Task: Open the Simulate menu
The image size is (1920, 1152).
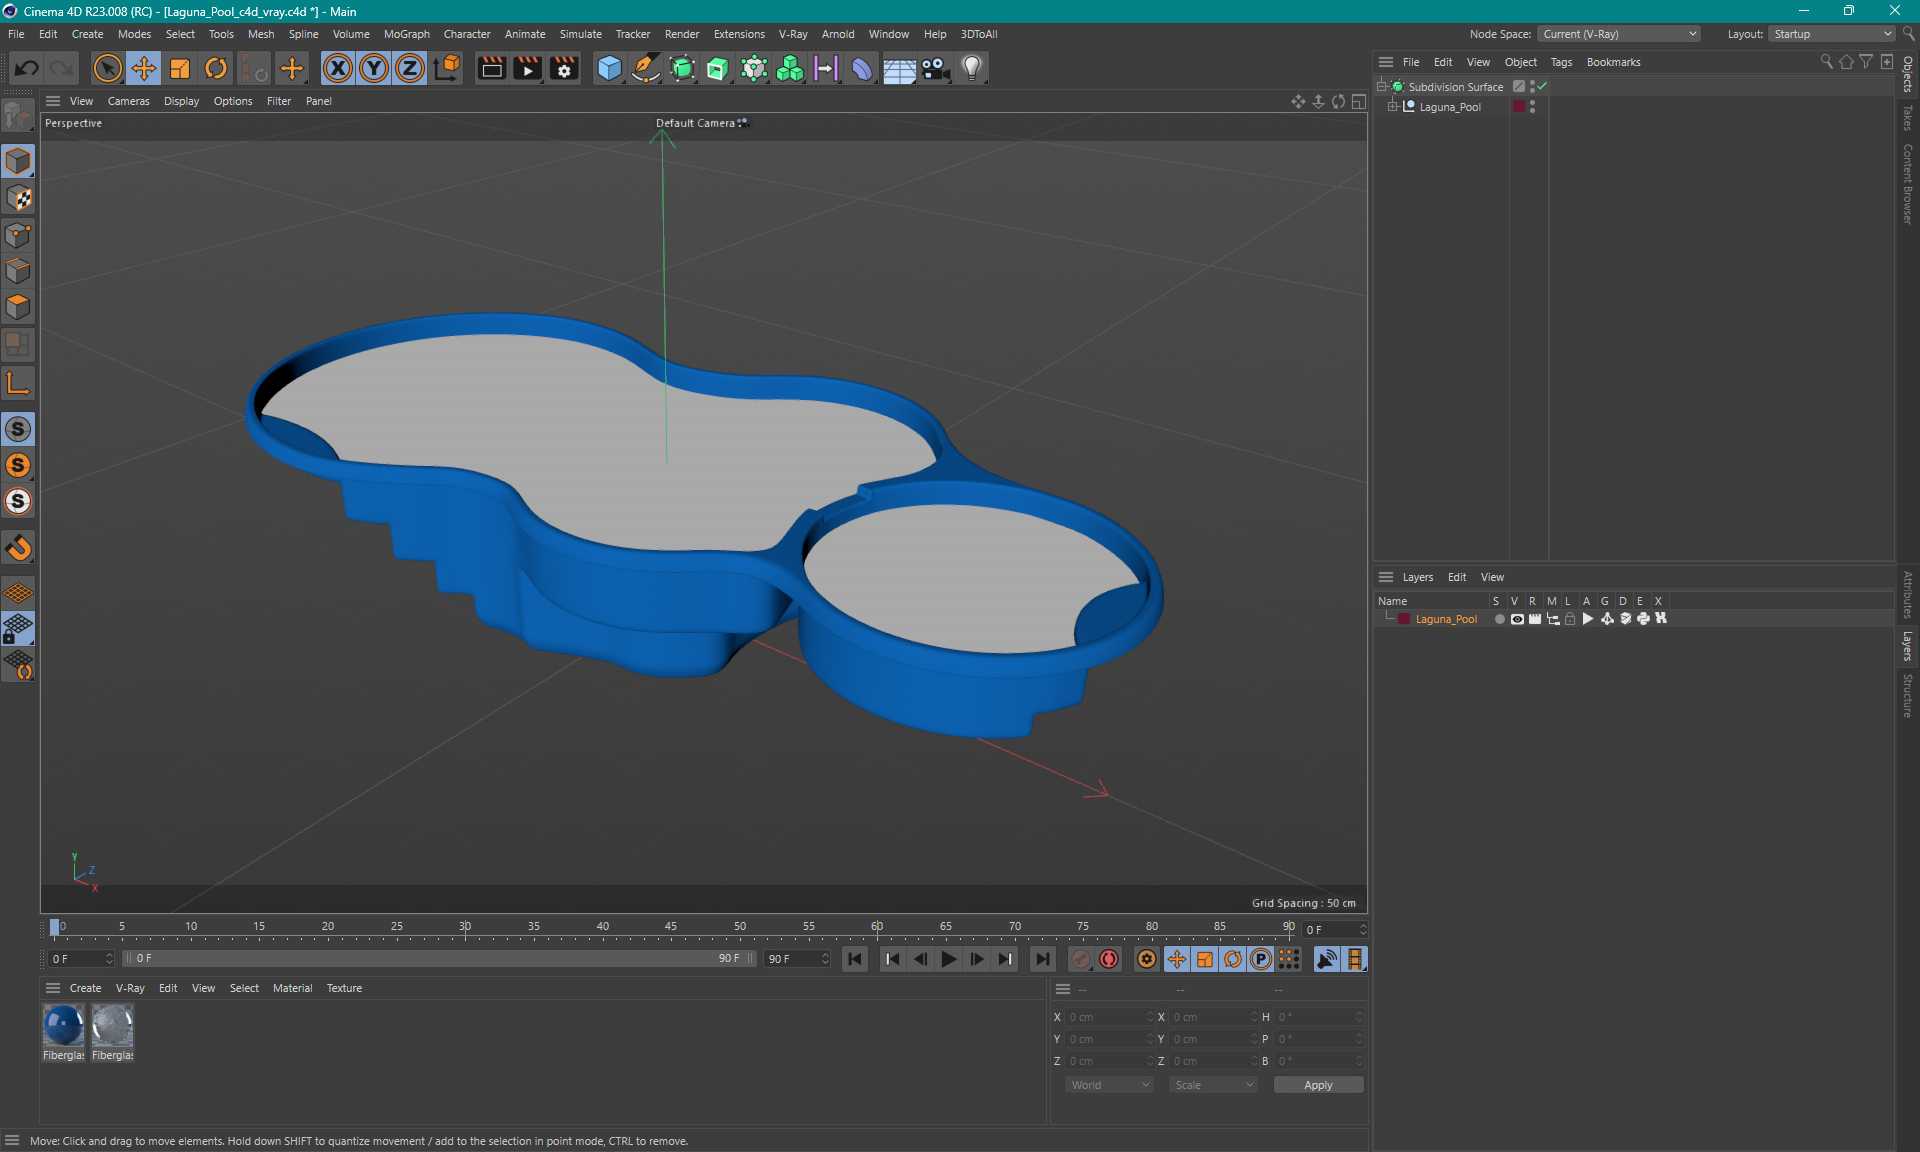Action: click(x=580, y=34)
